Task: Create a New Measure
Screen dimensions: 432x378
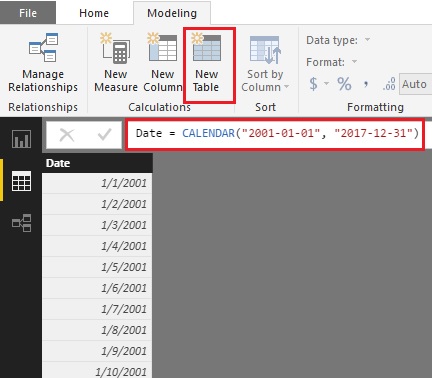Action: click(x=116, y=62)
